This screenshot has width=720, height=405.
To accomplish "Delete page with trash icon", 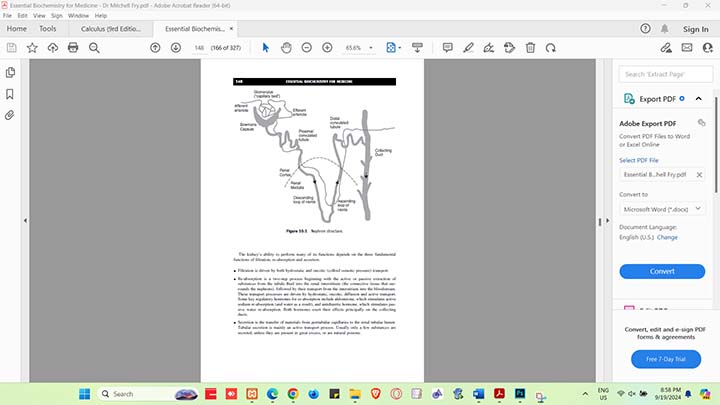I will tap(529, 48).
